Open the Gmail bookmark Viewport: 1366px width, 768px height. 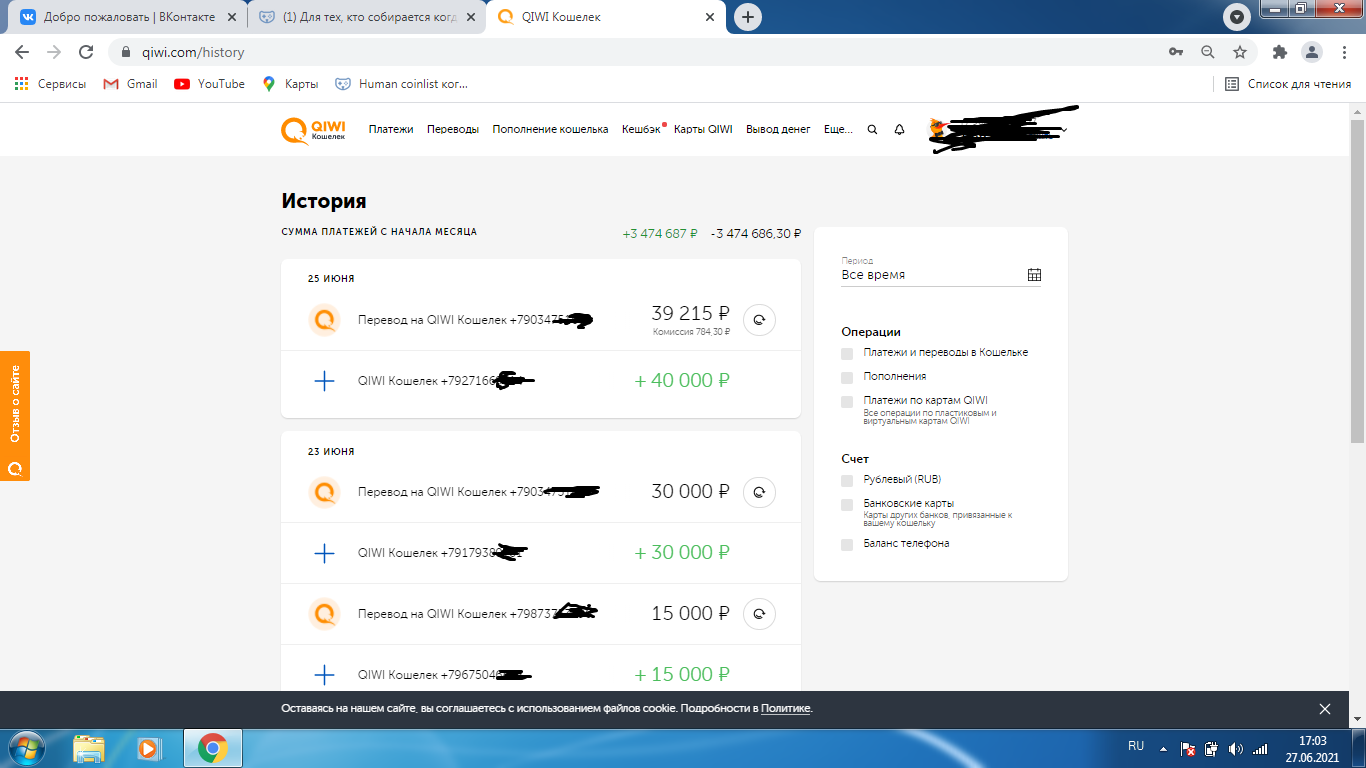130,84
